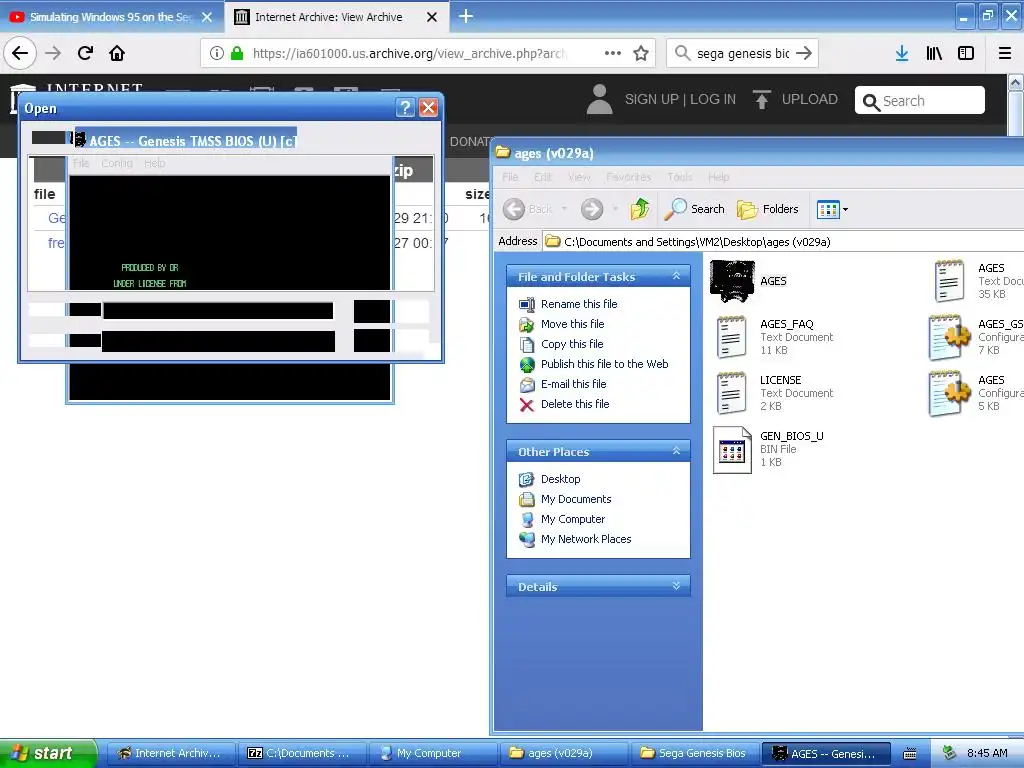Open My Computer from Other Places

[573, 519]
